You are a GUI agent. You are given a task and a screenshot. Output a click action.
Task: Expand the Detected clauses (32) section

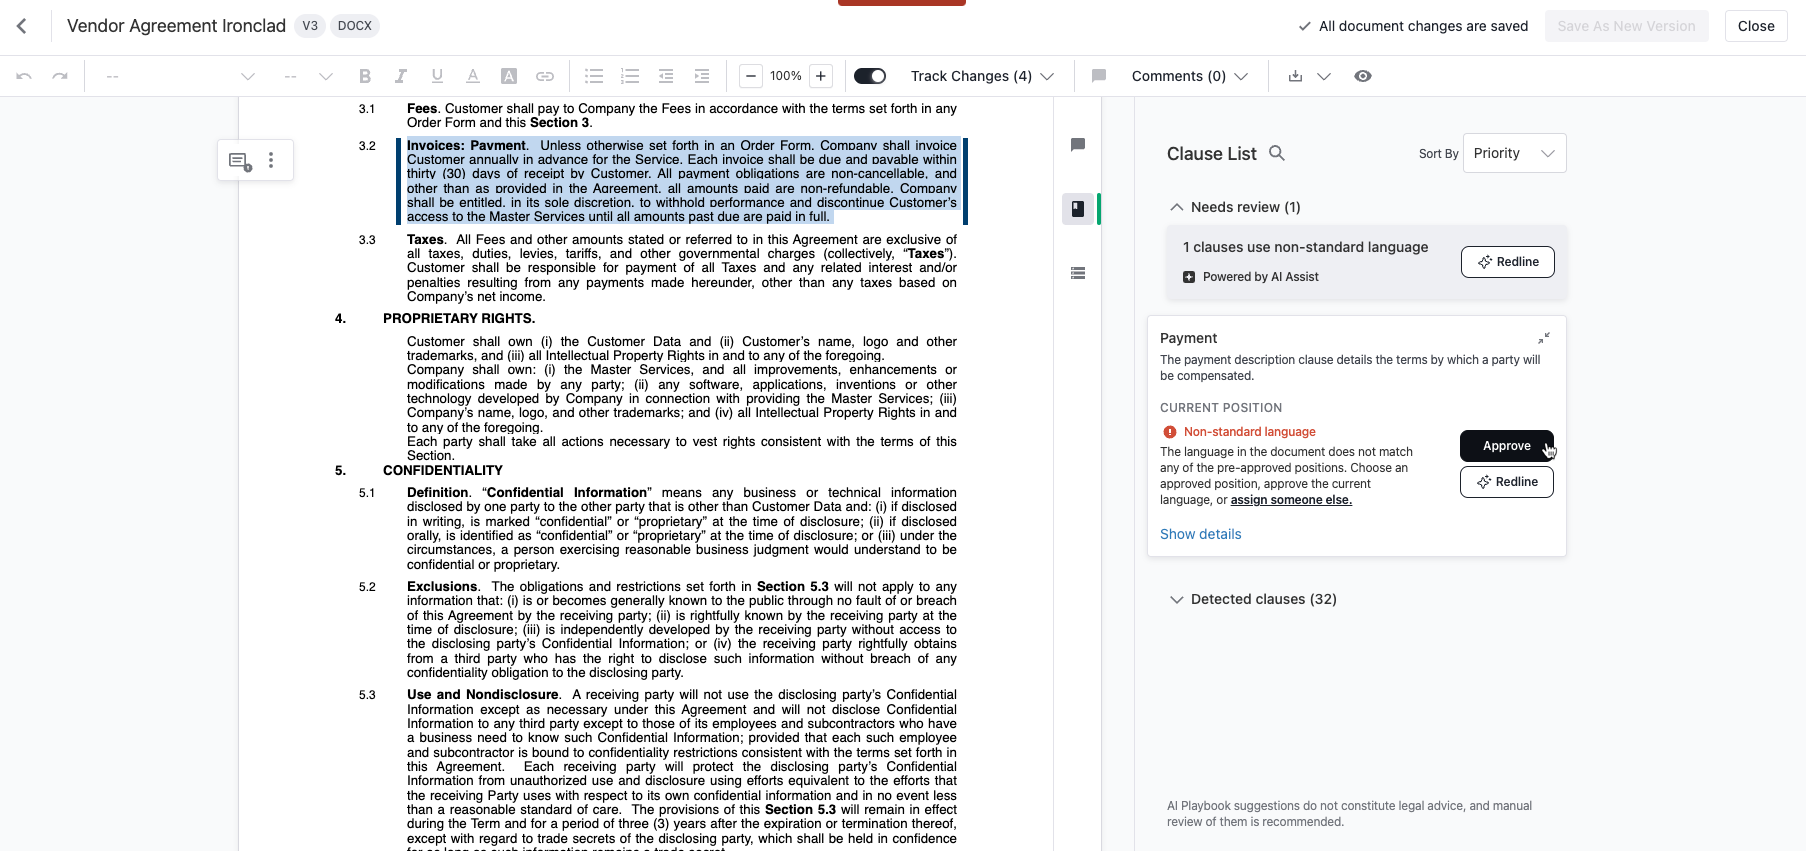point(1253,599)
